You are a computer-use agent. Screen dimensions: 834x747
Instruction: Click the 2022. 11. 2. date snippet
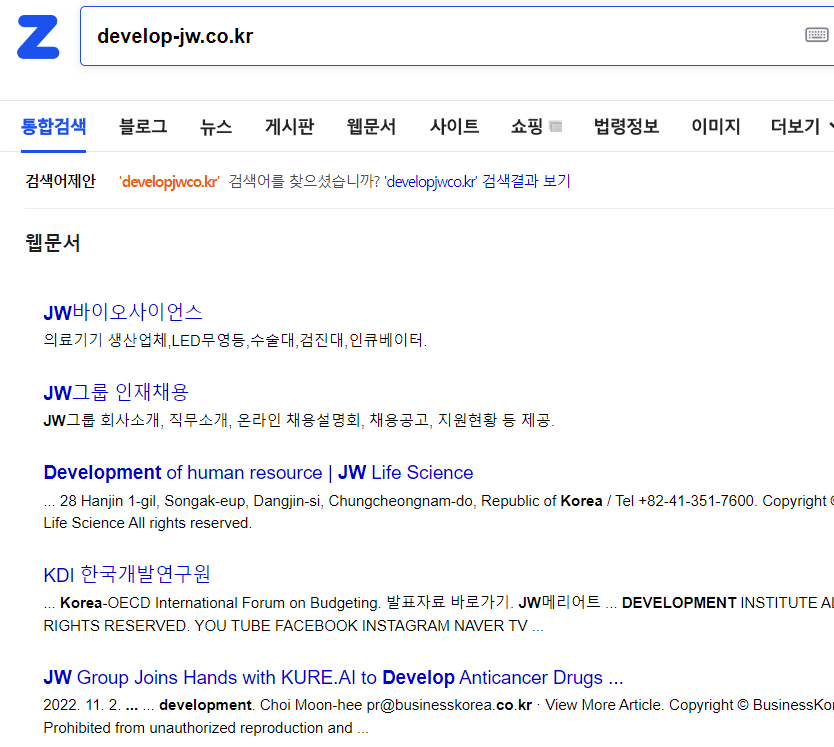pos(439,716)
